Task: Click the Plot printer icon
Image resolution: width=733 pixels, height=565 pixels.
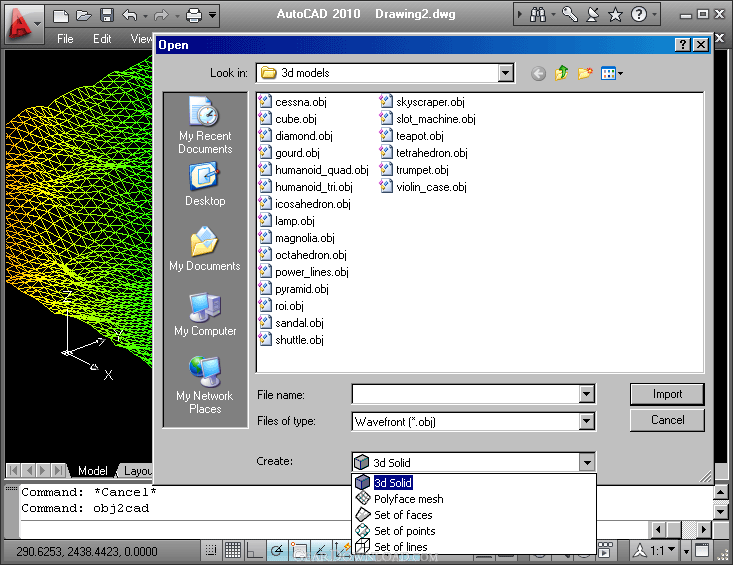Action: pyautogui.click(x=194, y=15)
